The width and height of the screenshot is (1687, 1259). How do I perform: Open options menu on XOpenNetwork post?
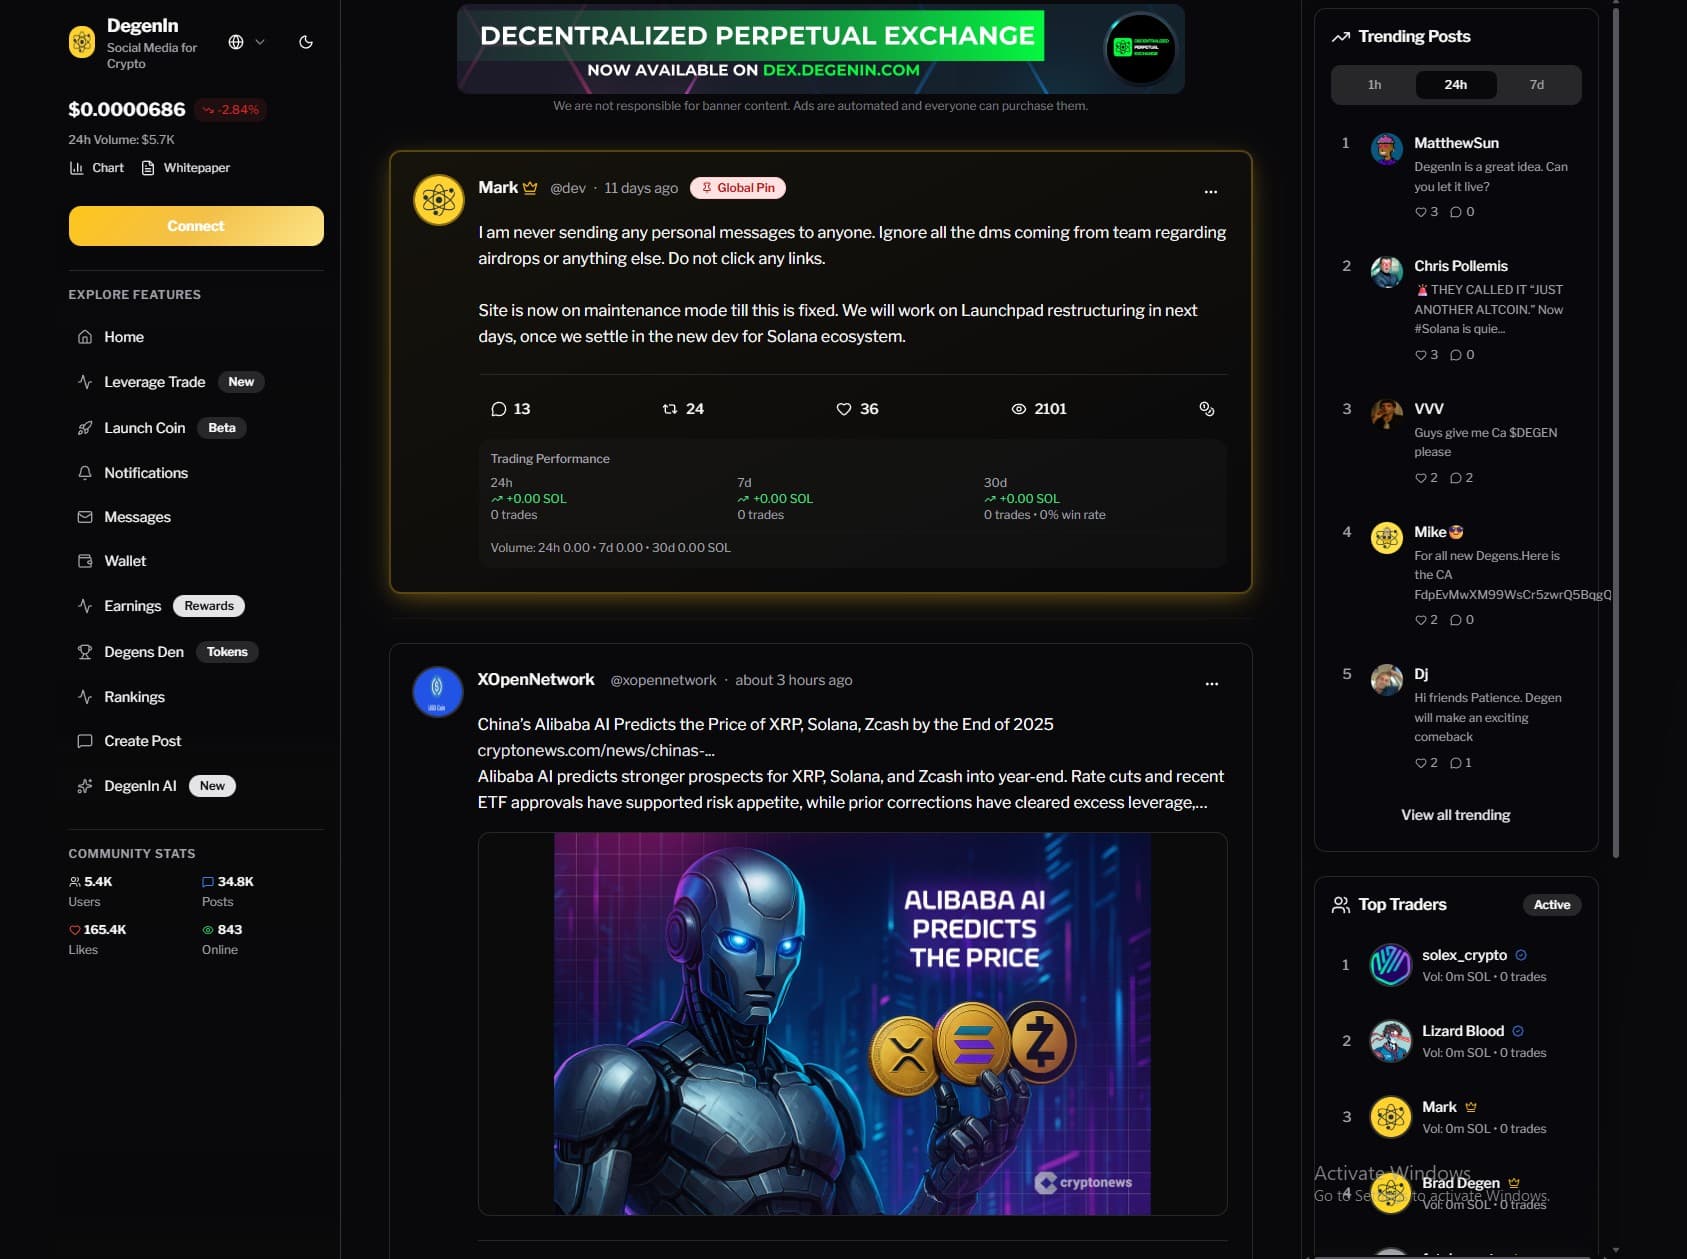(1212, 684)
